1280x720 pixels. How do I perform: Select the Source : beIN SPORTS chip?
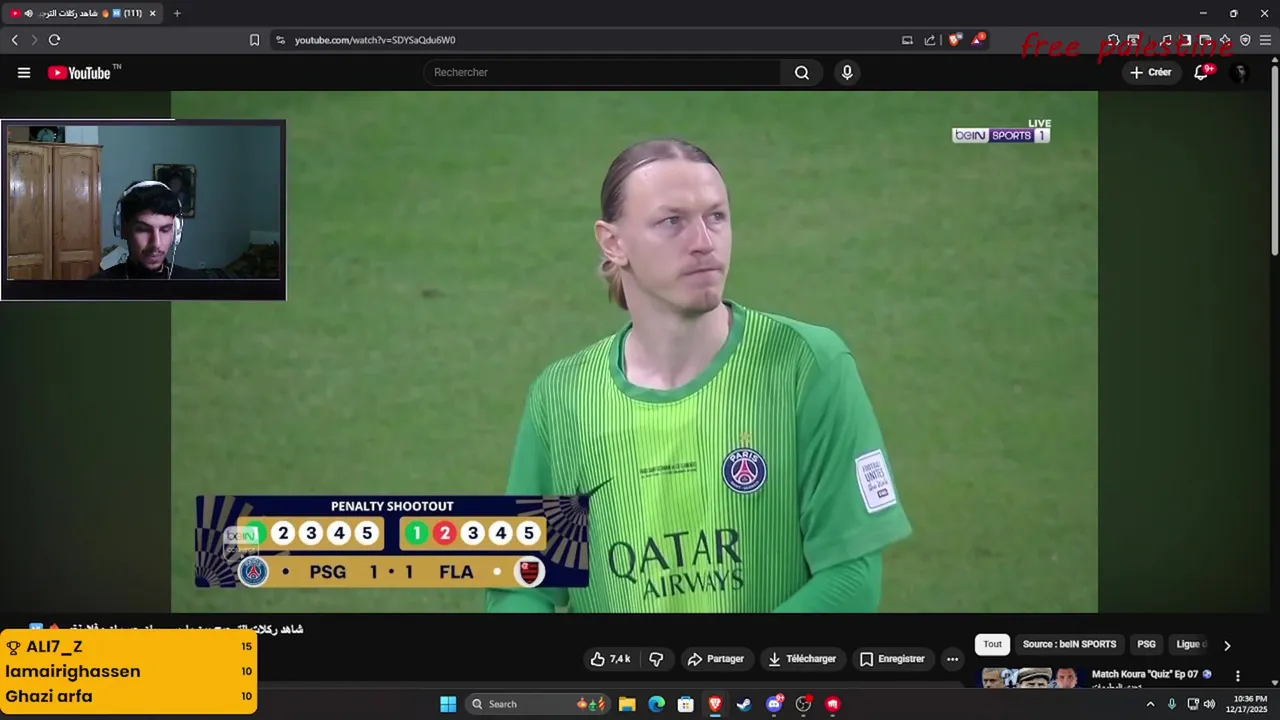[x=1069, y=645]
